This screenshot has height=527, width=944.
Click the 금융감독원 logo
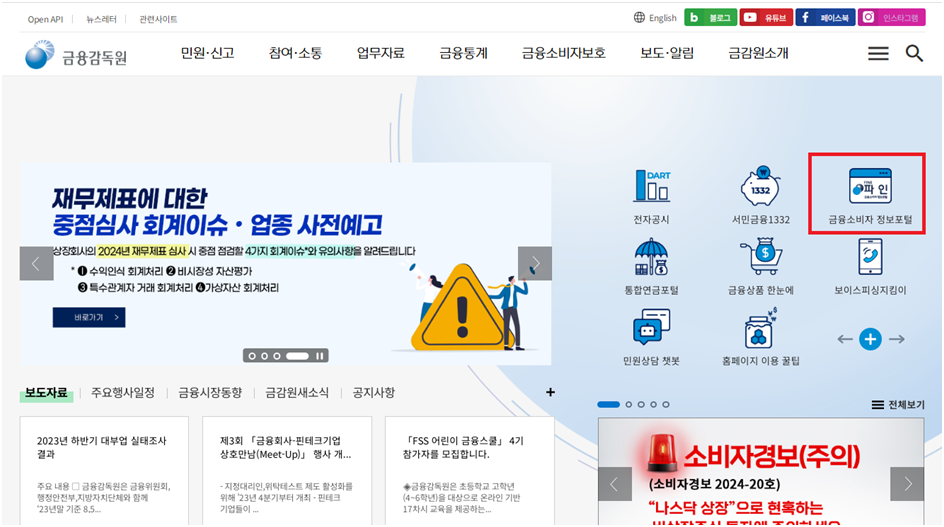(x=76, y=55)
